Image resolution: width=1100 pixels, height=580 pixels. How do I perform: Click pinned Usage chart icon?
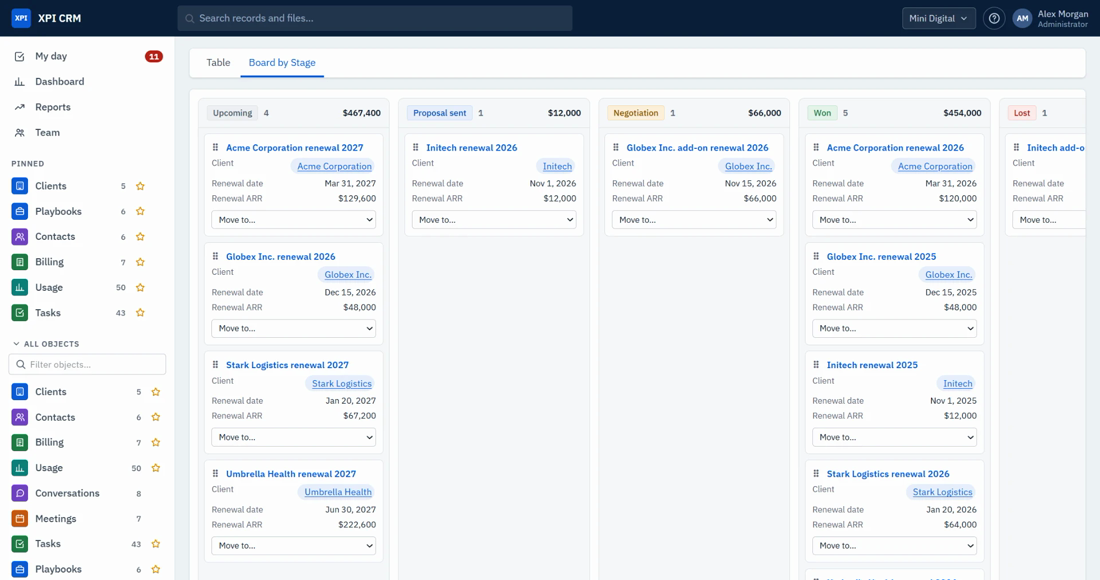coord(20,288)
